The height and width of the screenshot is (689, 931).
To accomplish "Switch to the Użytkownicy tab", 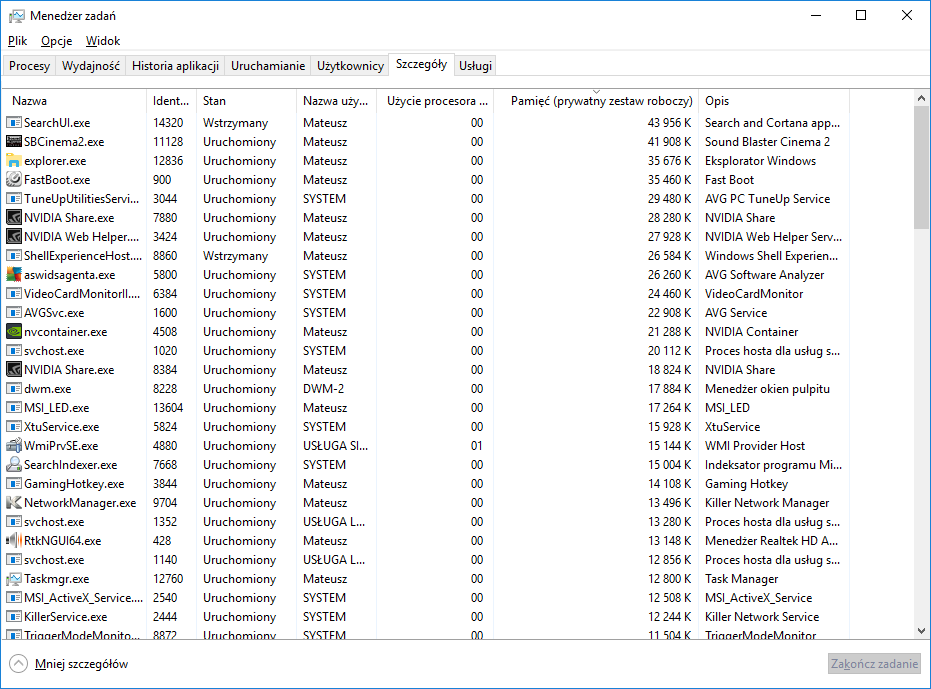I will point(350,66).
